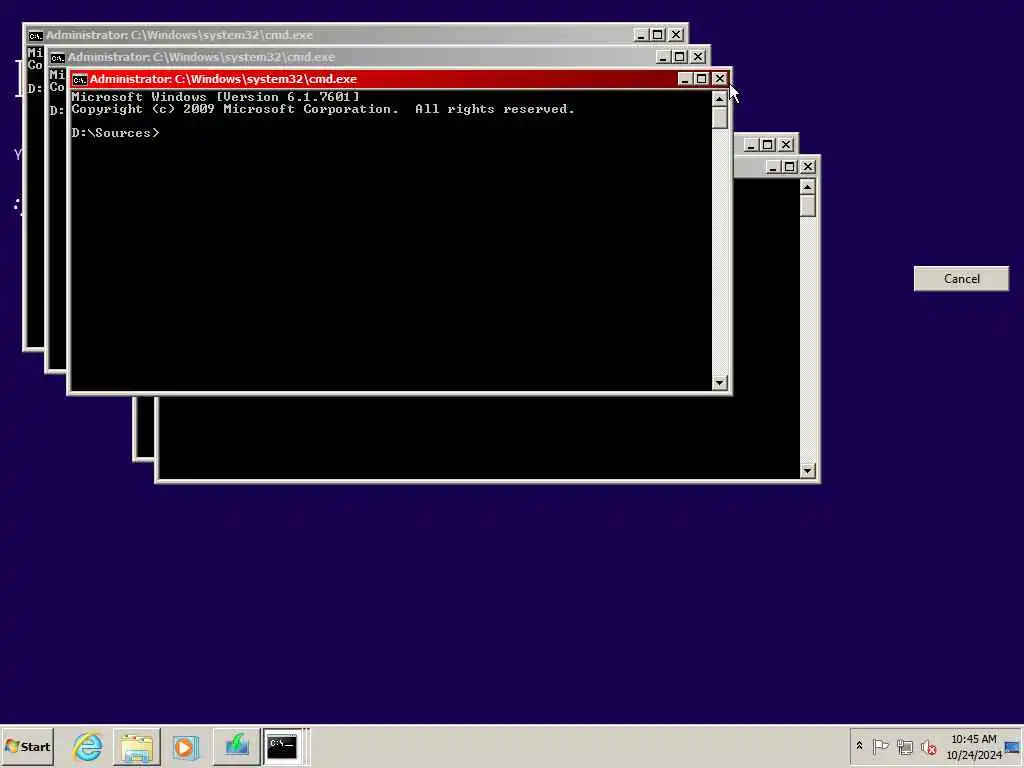Maximize the bottom-most right cmd window
1024x768 pixels.
(790, 167)
